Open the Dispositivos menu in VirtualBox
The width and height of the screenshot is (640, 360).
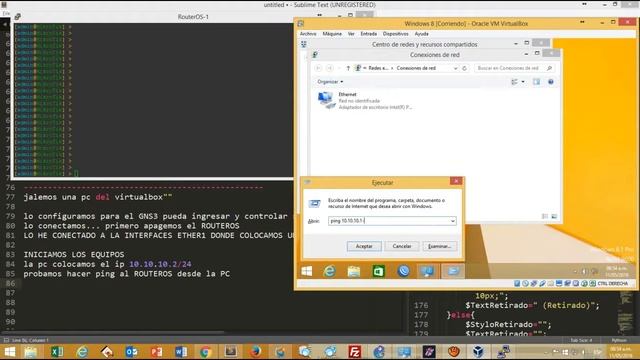click(x=396, y=34)
